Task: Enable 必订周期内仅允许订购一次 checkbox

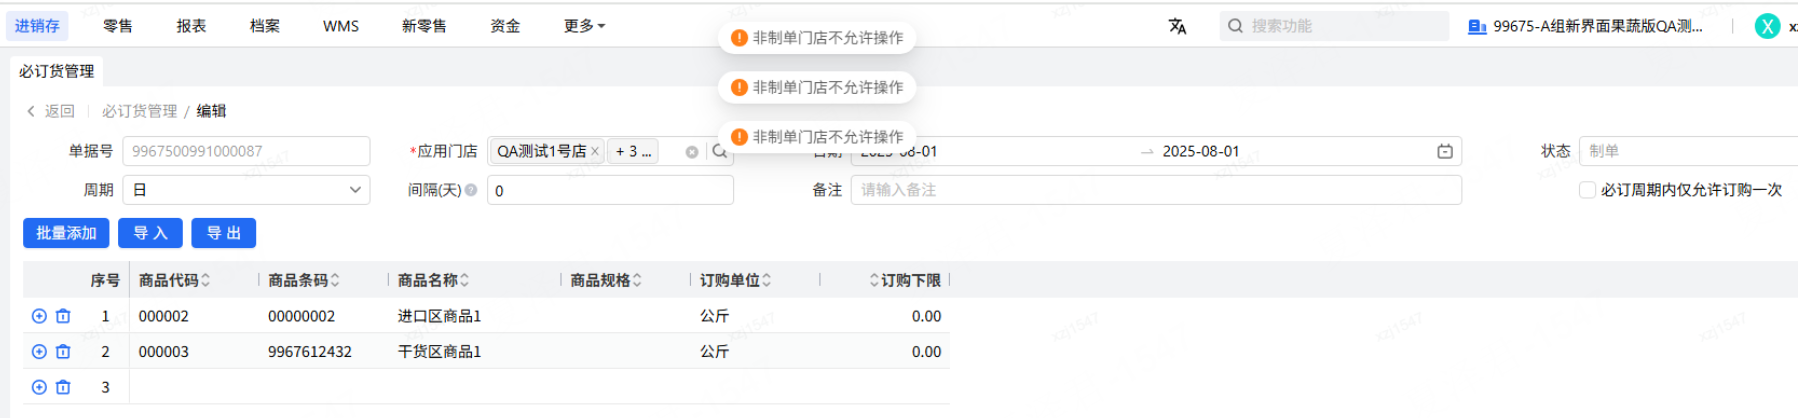Action: (x=1587, y=190)
